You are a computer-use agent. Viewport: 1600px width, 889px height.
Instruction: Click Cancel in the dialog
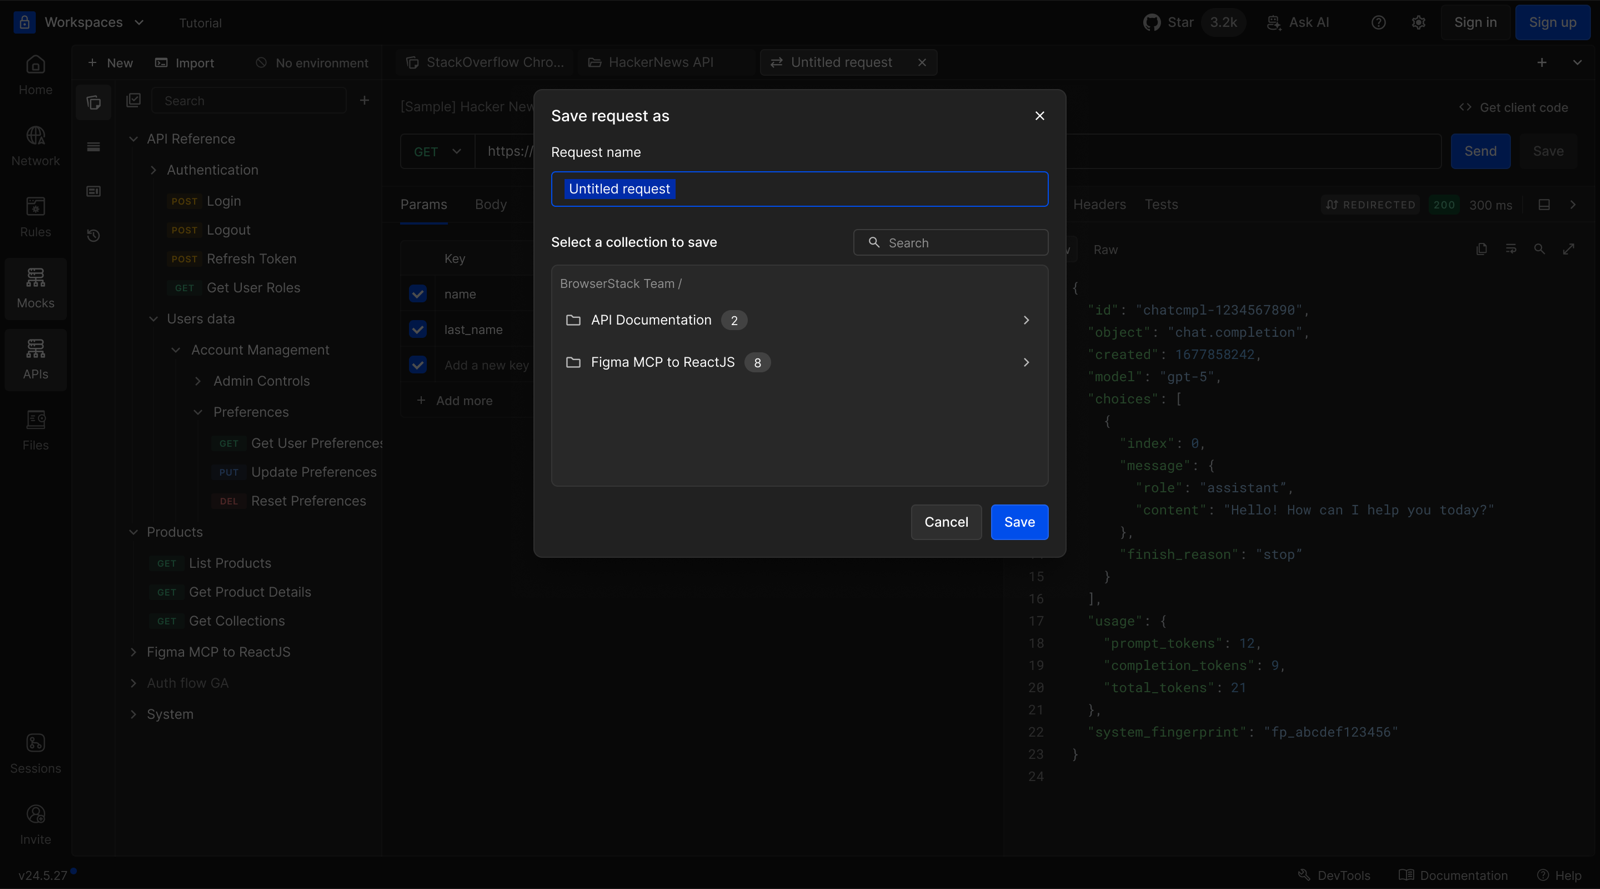point(946,522)
